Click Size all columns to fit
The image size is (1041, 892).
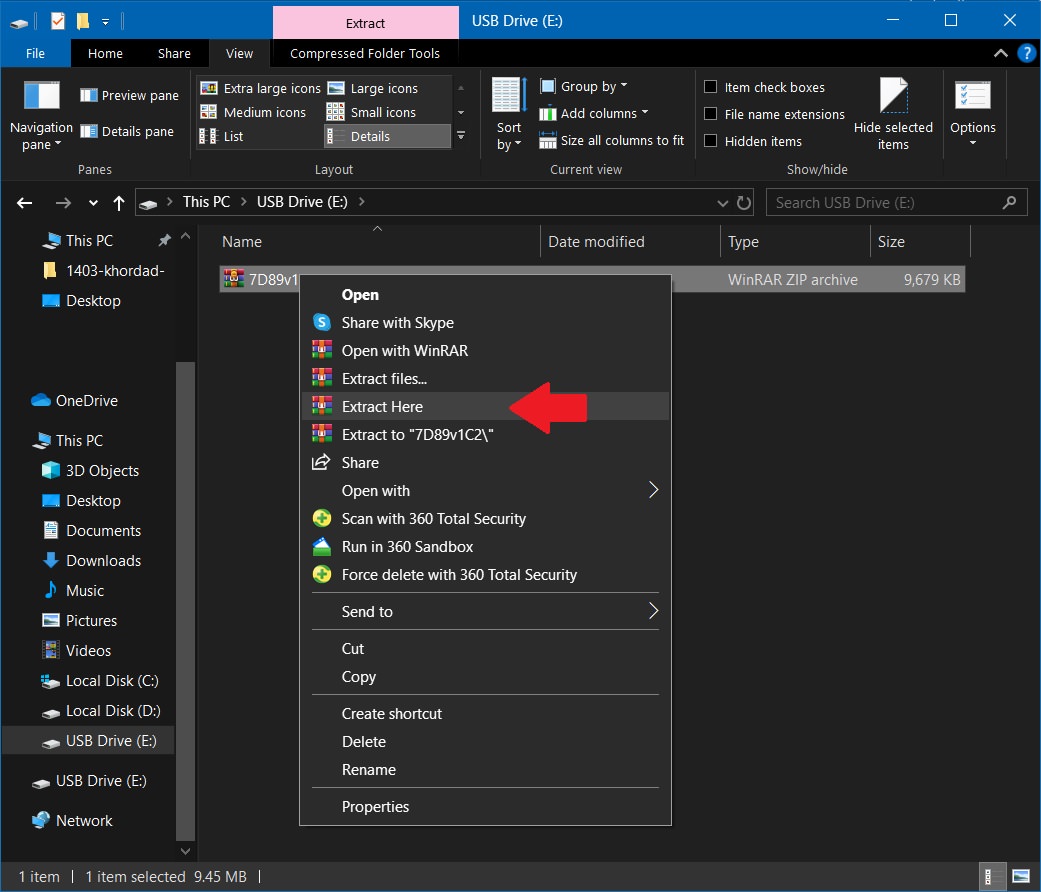[611, 141]
